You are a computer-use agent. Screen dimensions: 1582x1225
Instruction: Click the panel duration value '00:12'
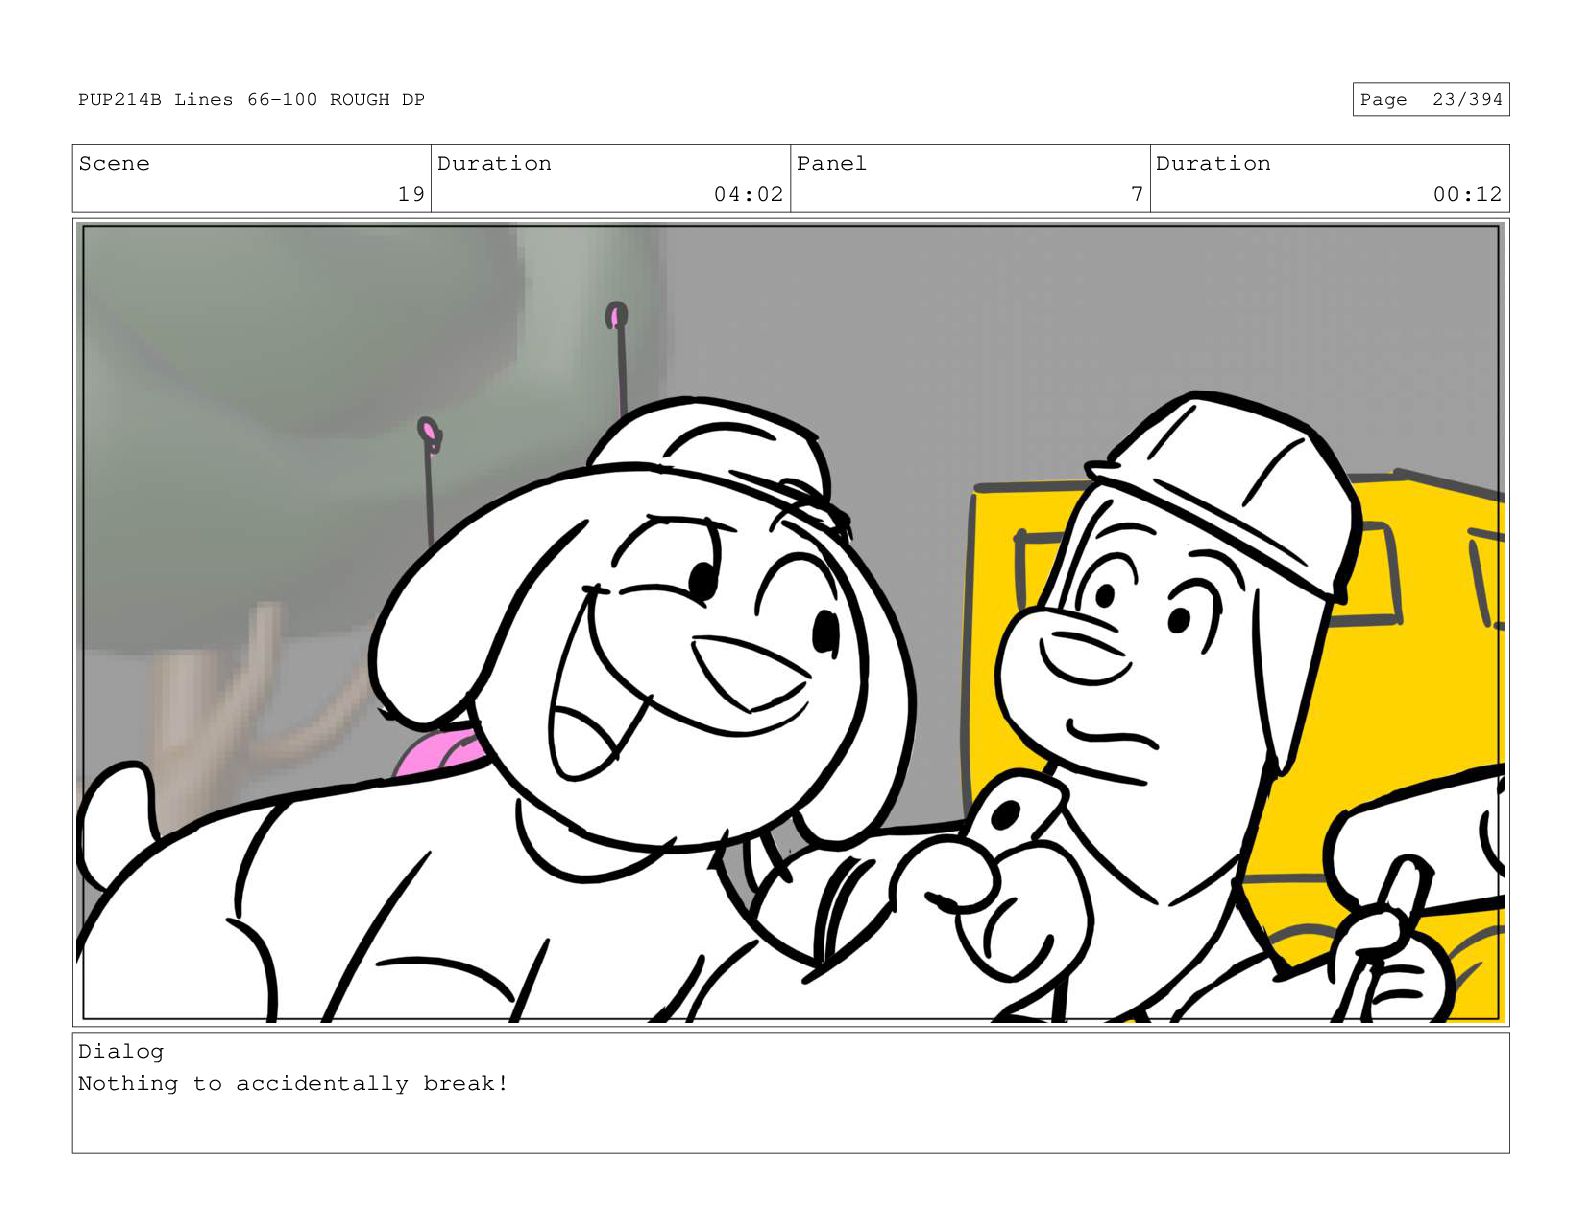[1467, 194]
